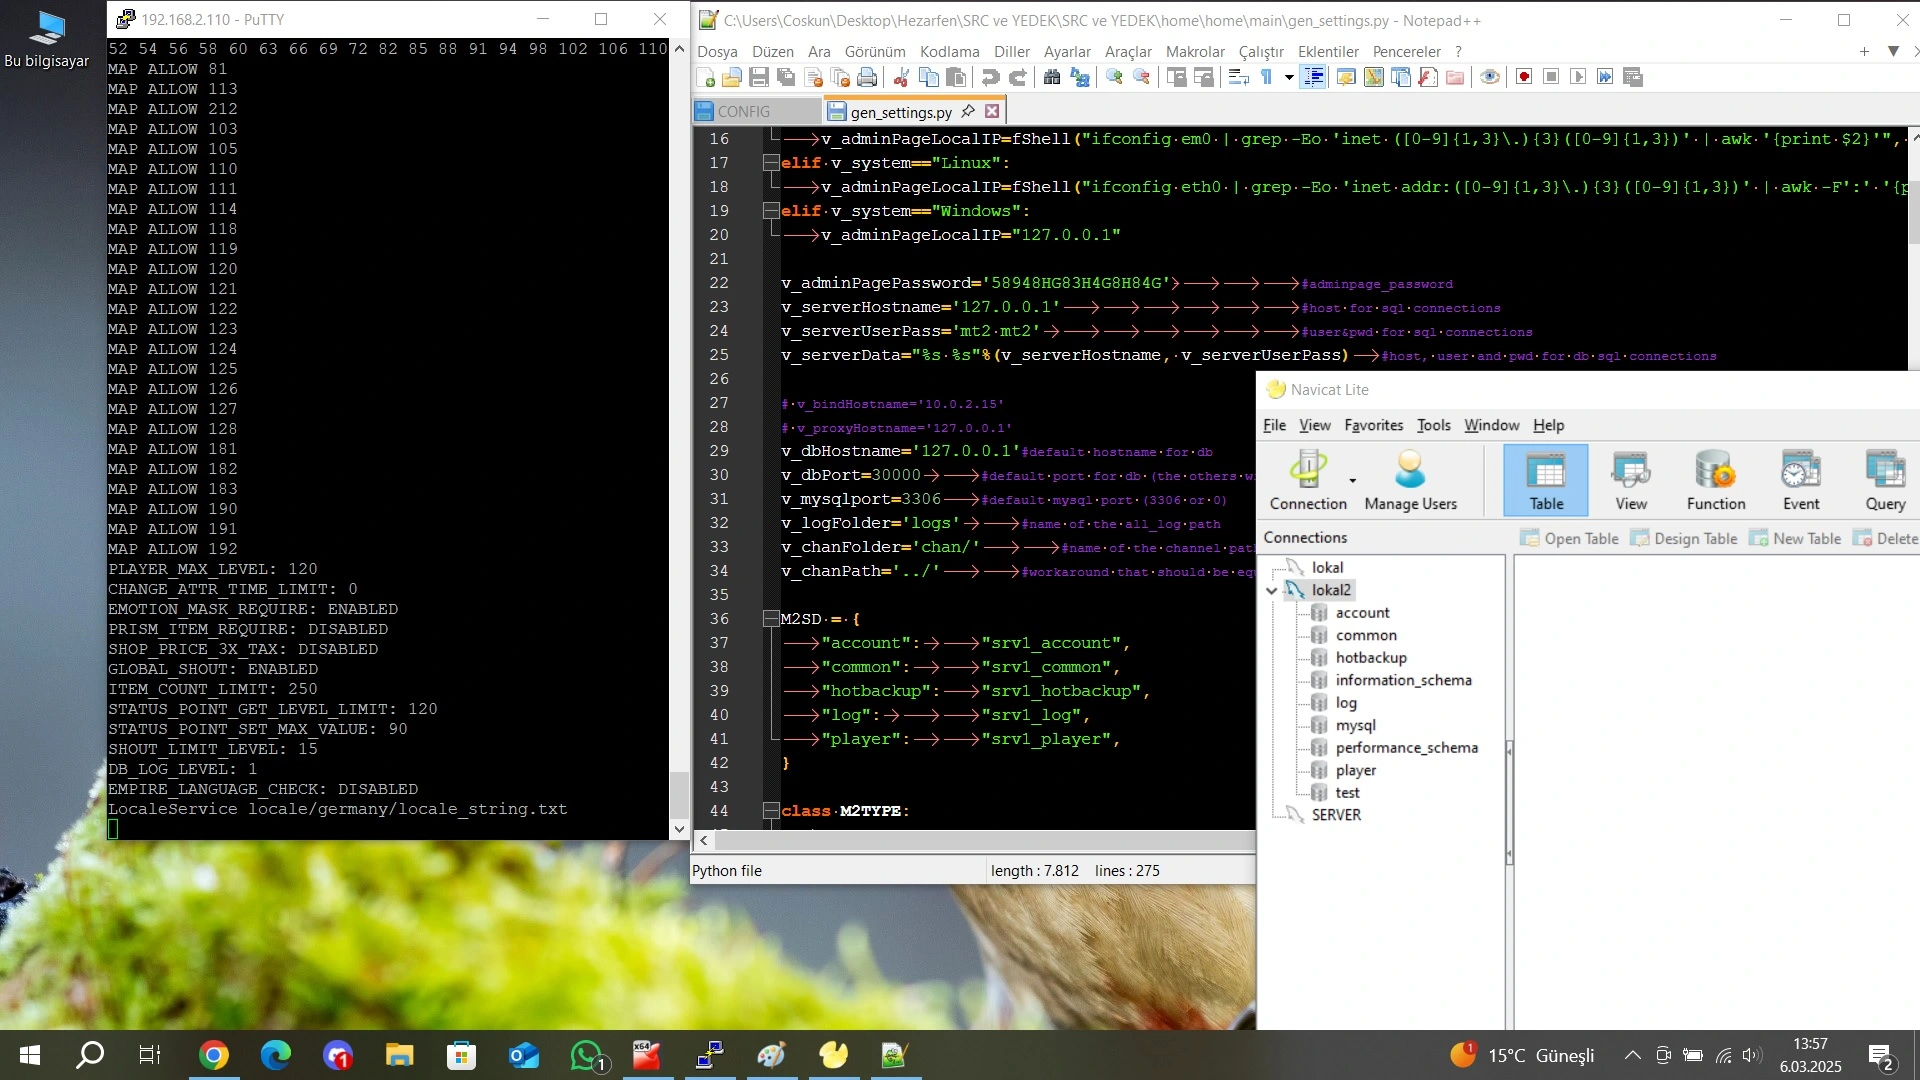Click the New file icon in Notepad++
Viewport: 1920px width, 1080px height.
click(x=706, y=78)
